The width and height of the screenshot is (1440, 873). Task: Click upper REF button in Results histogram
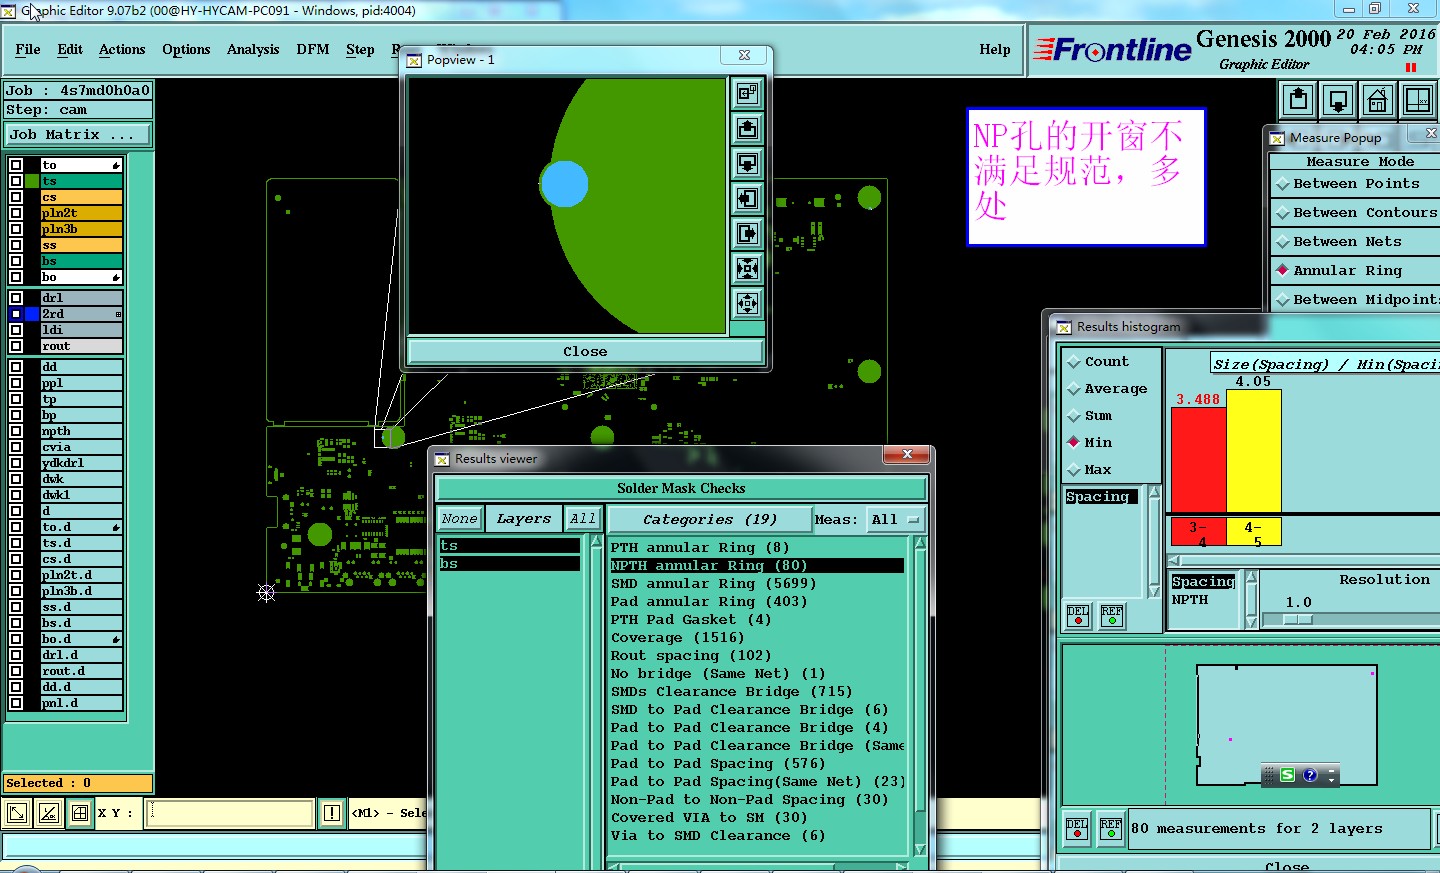tap(1112, 616)
